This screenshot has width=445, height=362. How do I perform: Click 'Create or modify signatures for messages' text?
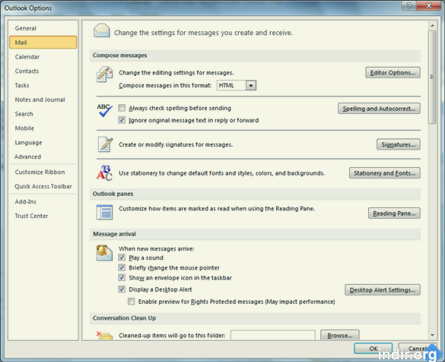[x=176, y=145]
